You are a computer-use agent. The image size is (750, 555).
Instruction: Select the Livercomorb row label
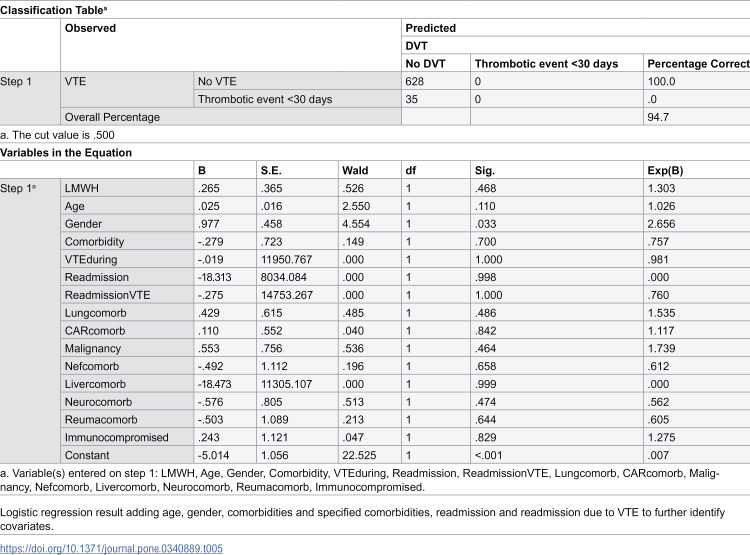coord(95,384)
